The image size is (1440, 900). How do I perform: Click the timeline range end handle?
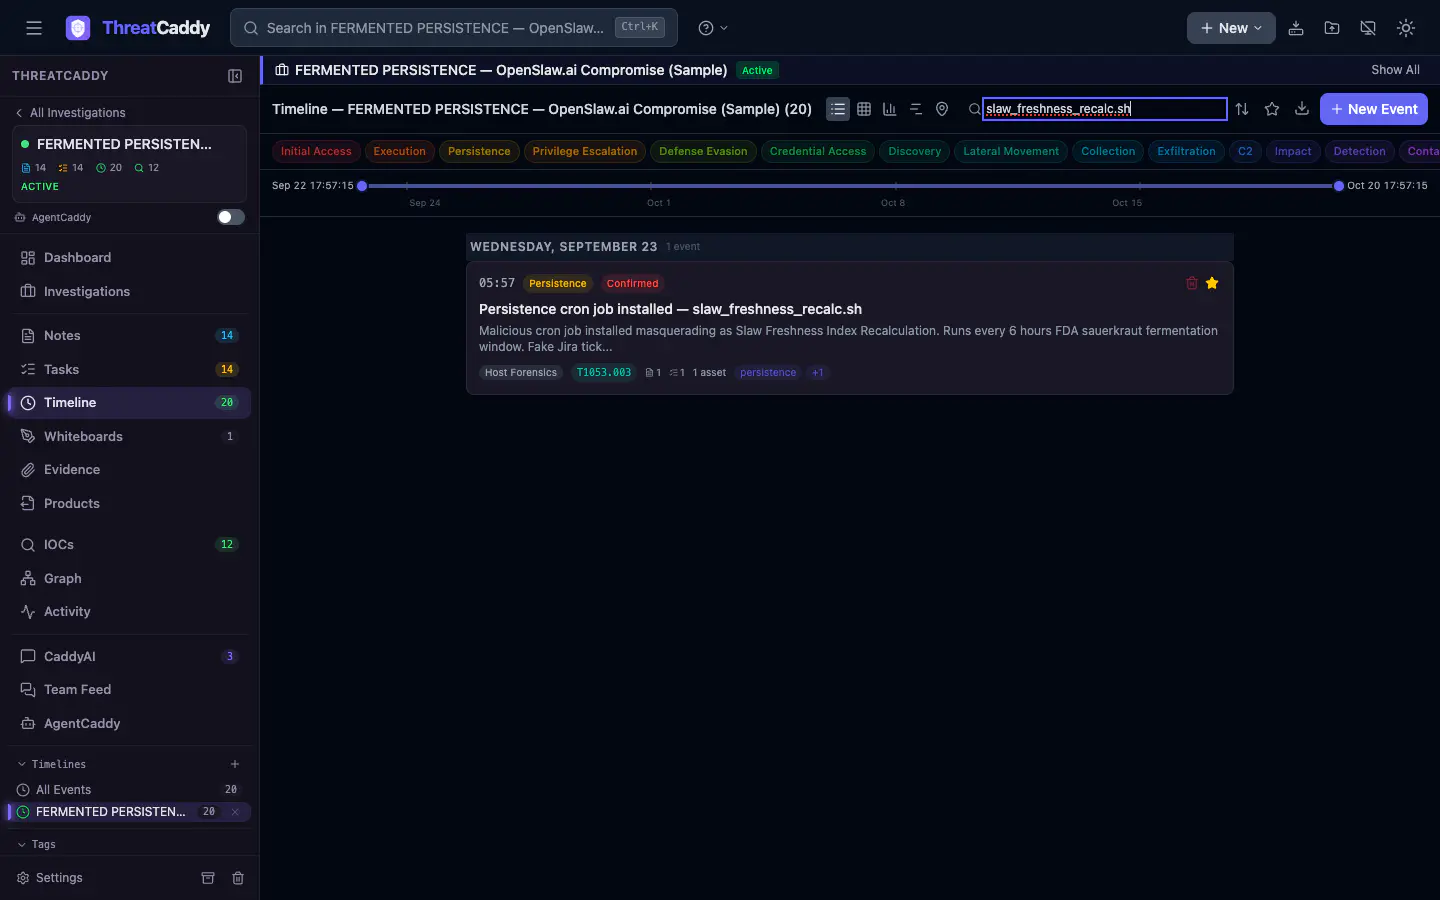click(1339, 186)
